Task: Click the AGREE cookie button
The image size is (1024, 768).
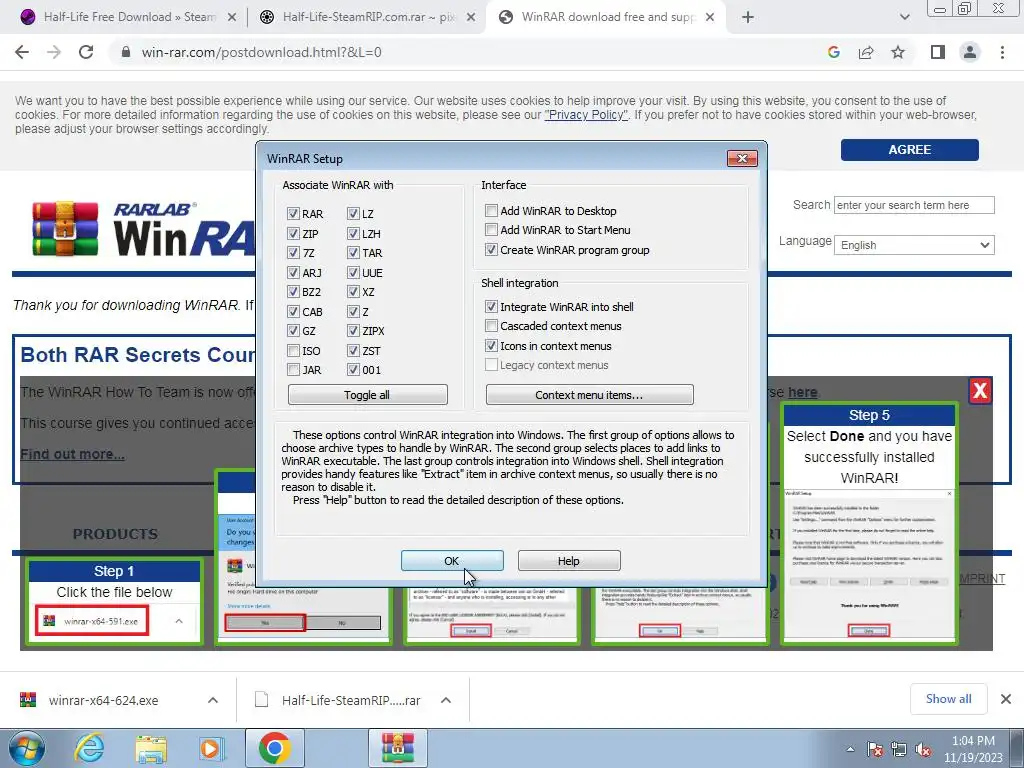Action: coord(909,150)
